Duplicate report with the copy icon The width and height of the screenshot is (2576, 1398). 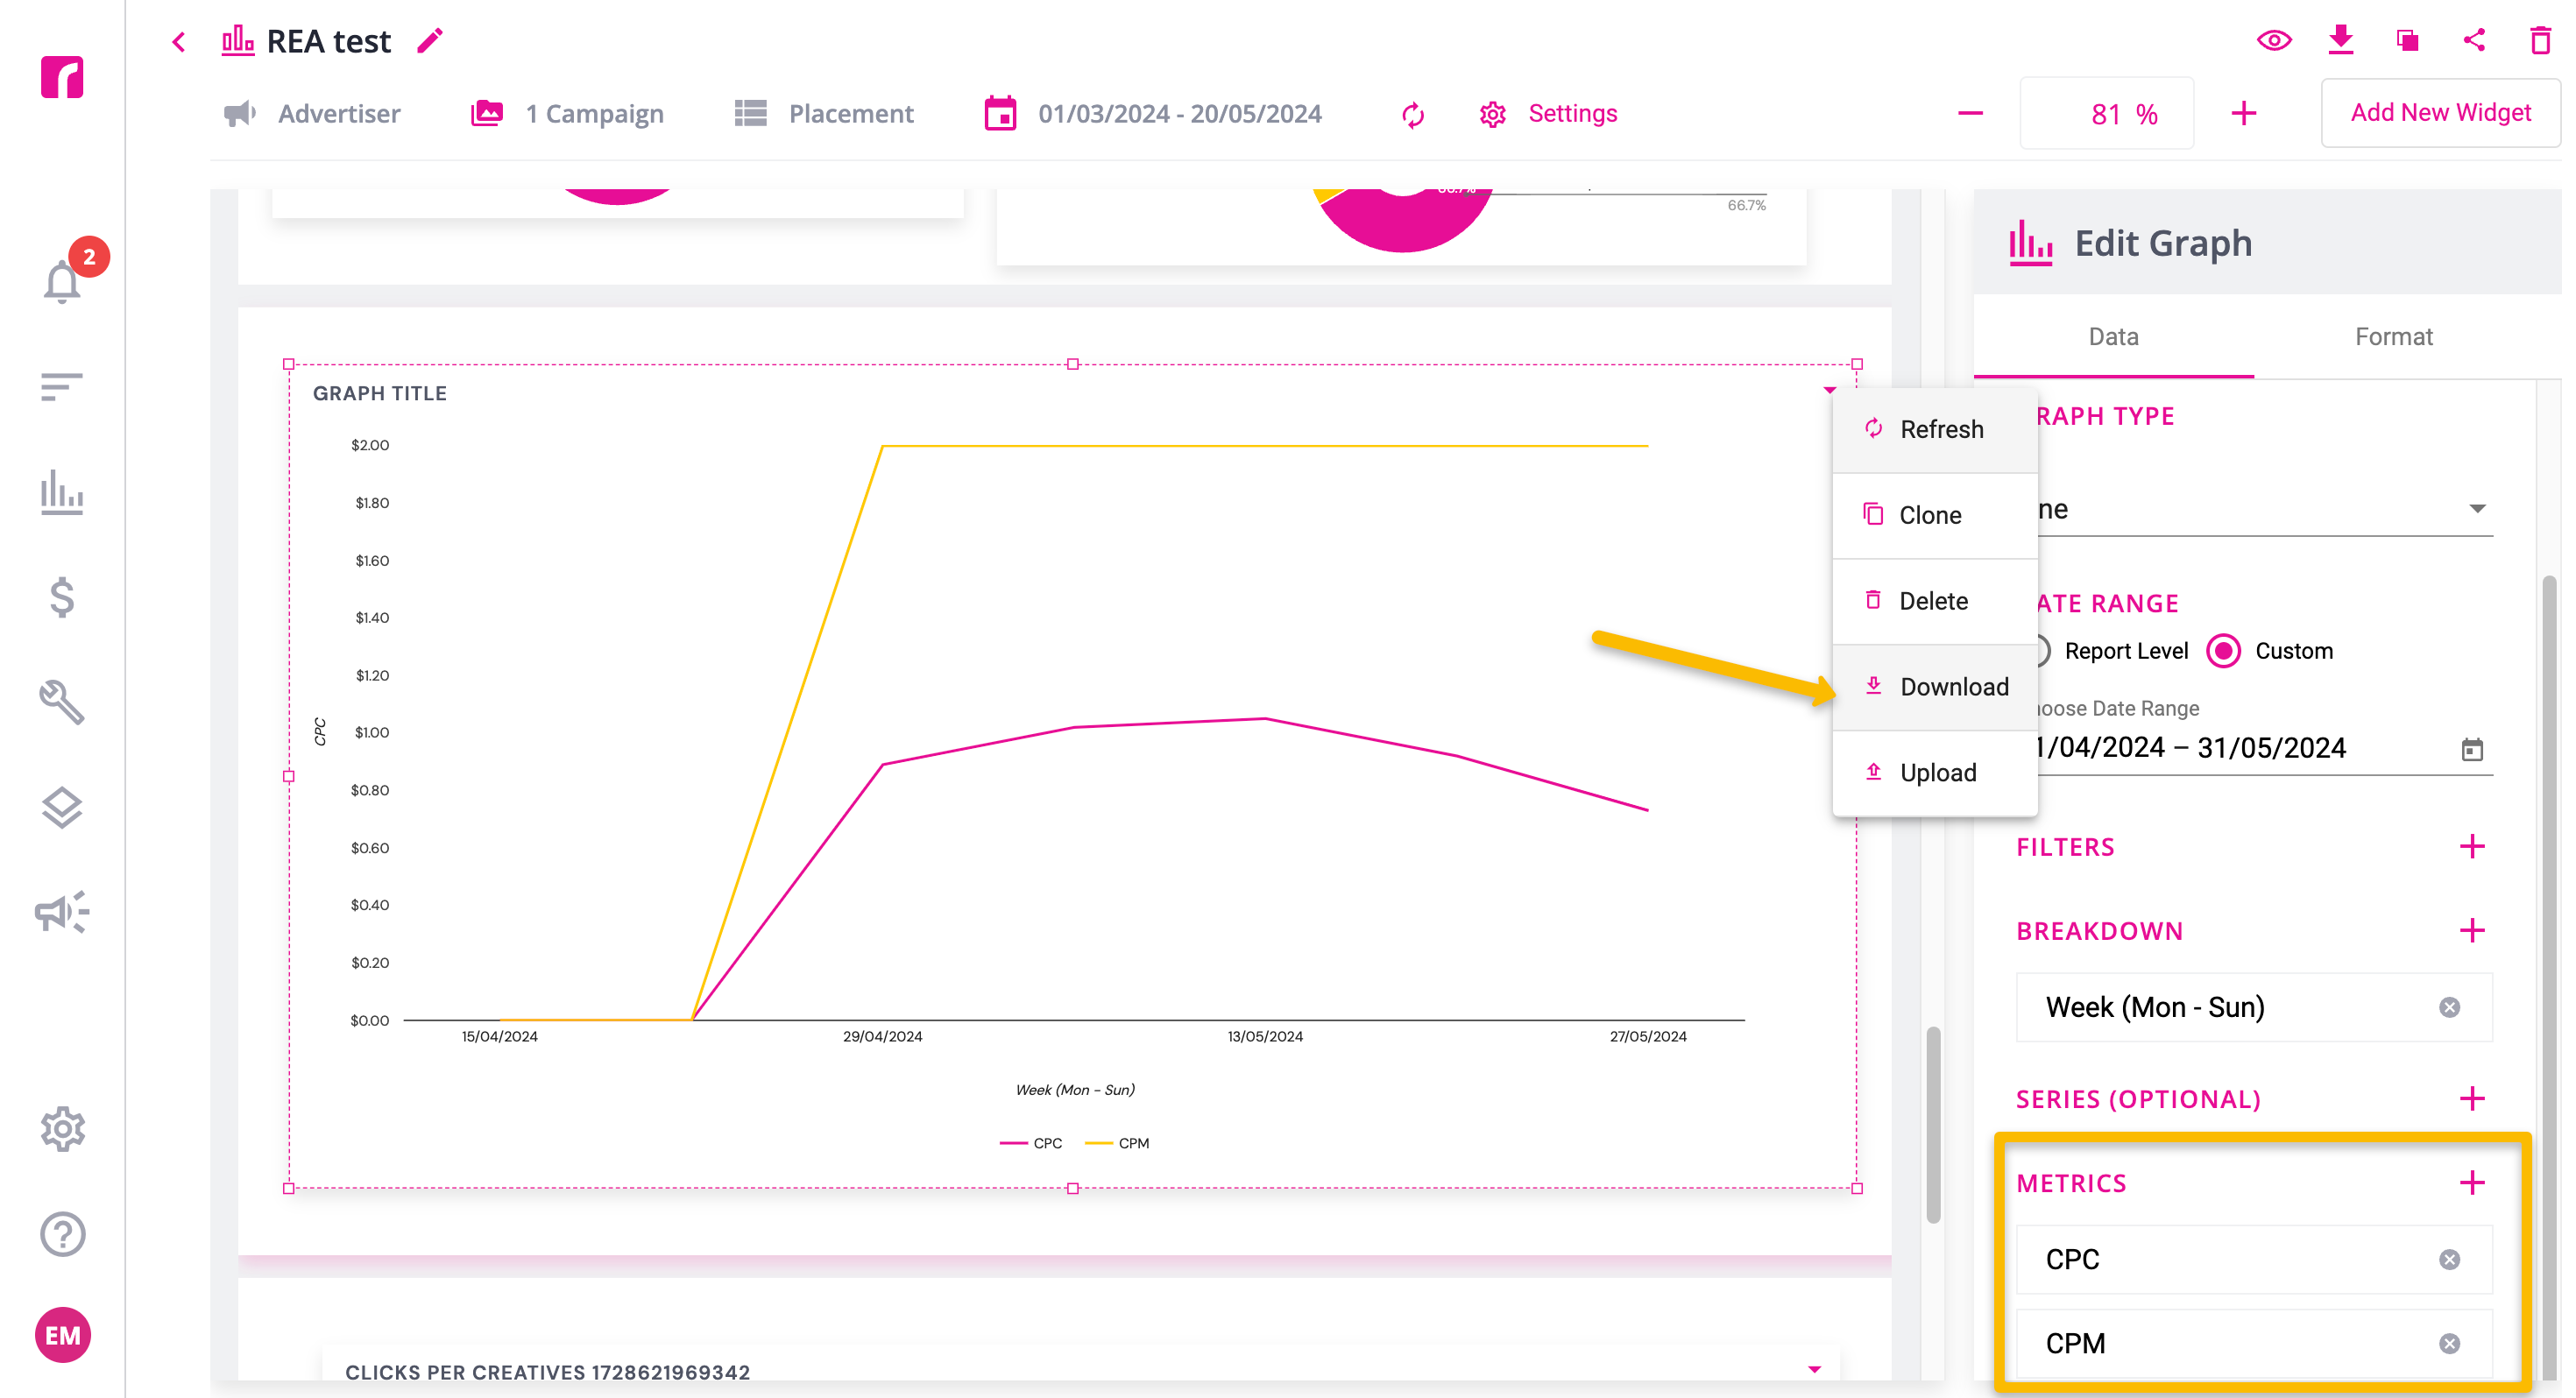tap(2408, 41)
